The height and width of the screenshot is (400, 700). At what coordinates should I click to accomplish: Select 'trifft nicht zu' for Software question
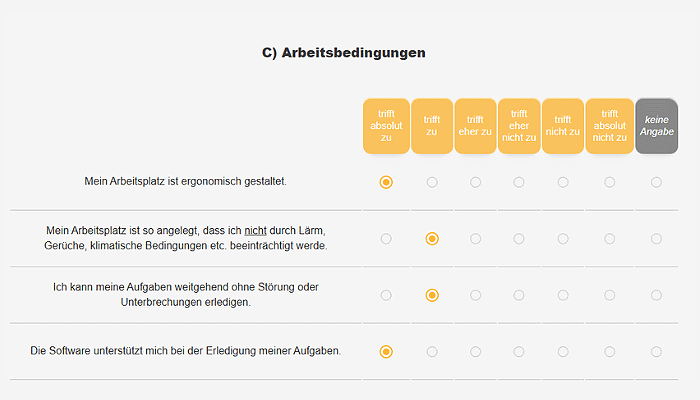click(x=563, y=352)
